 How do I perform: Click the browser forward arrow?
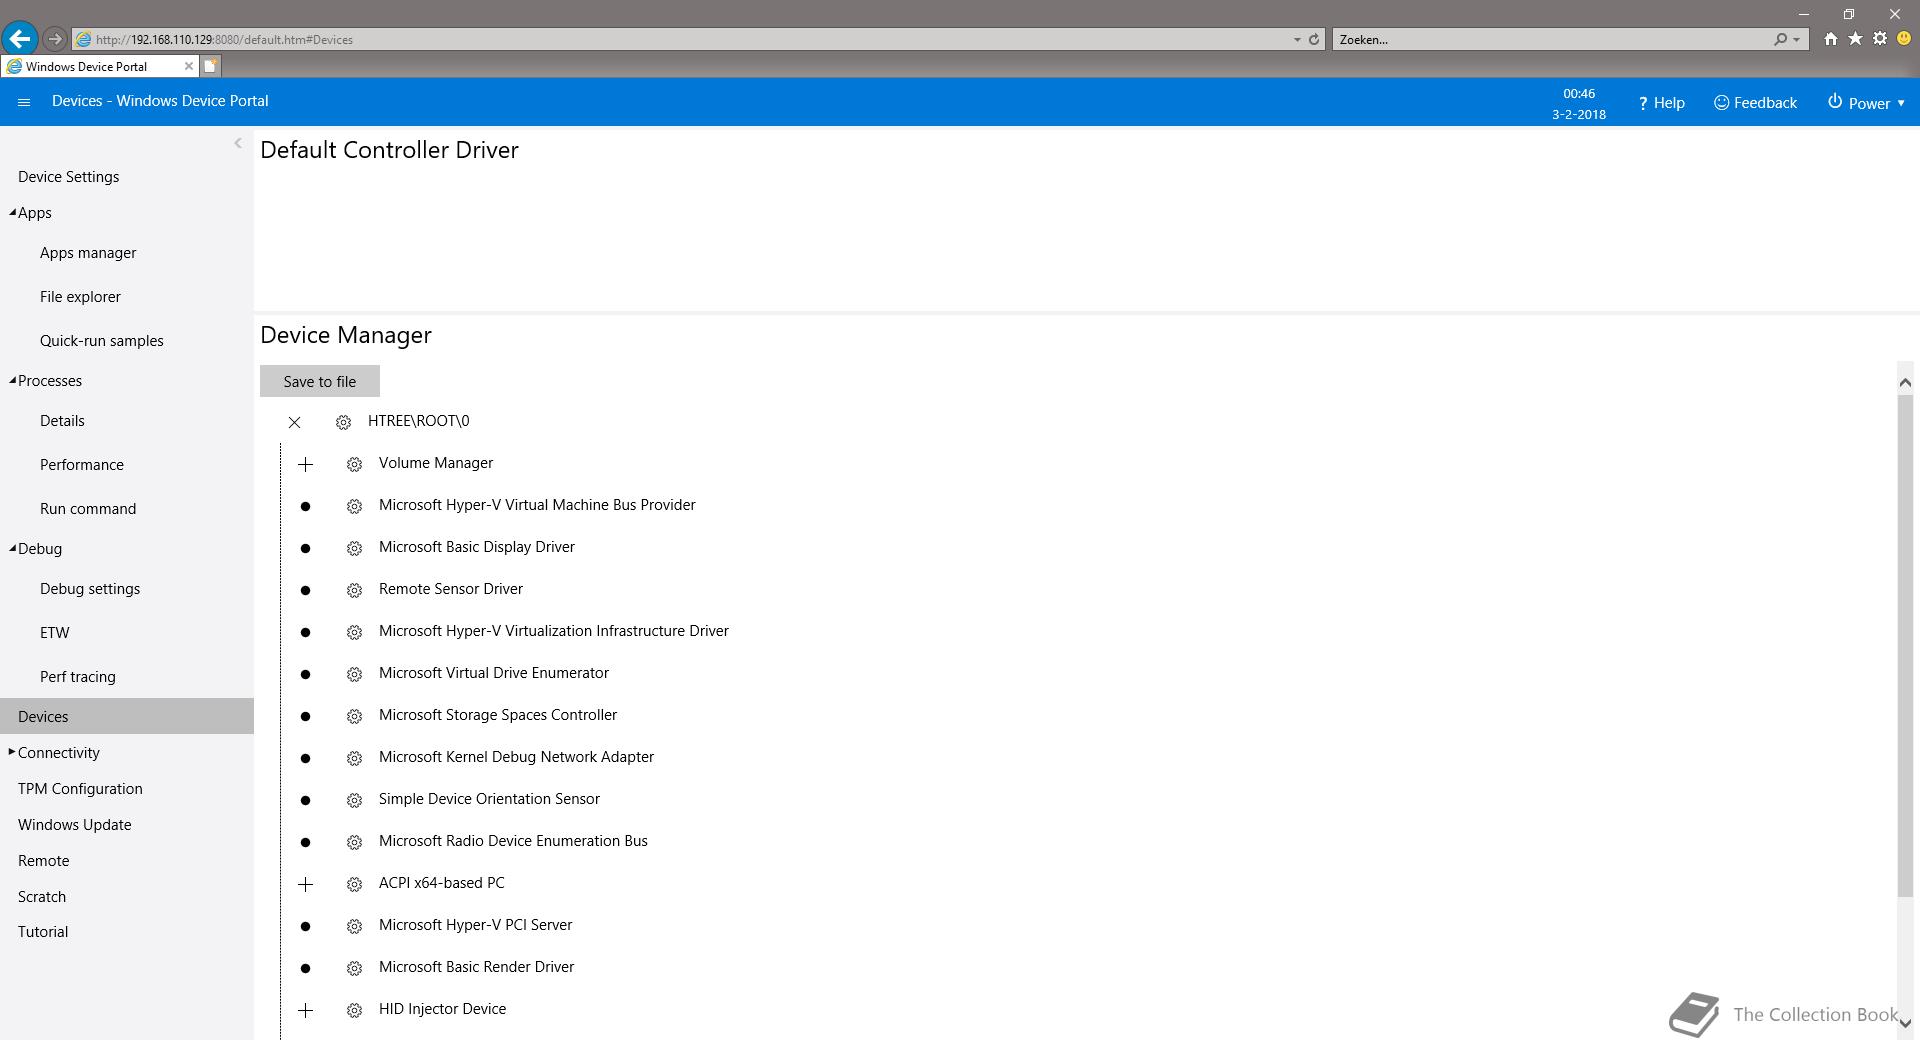(x=55, y=39)
